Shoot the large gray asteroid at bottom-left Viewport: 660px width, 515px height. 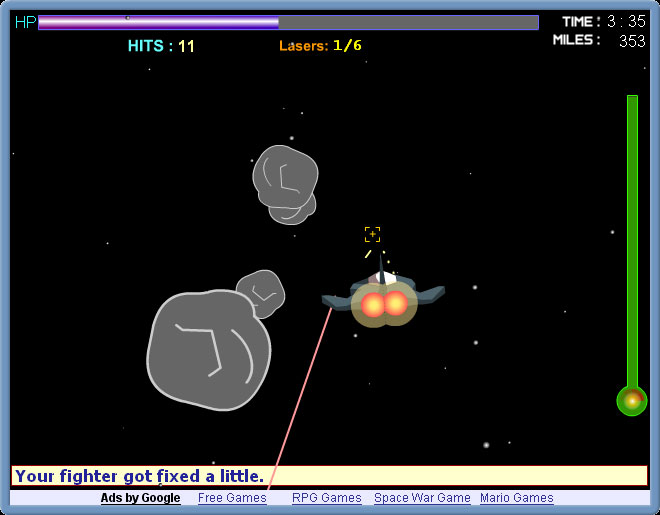[209, 350]
